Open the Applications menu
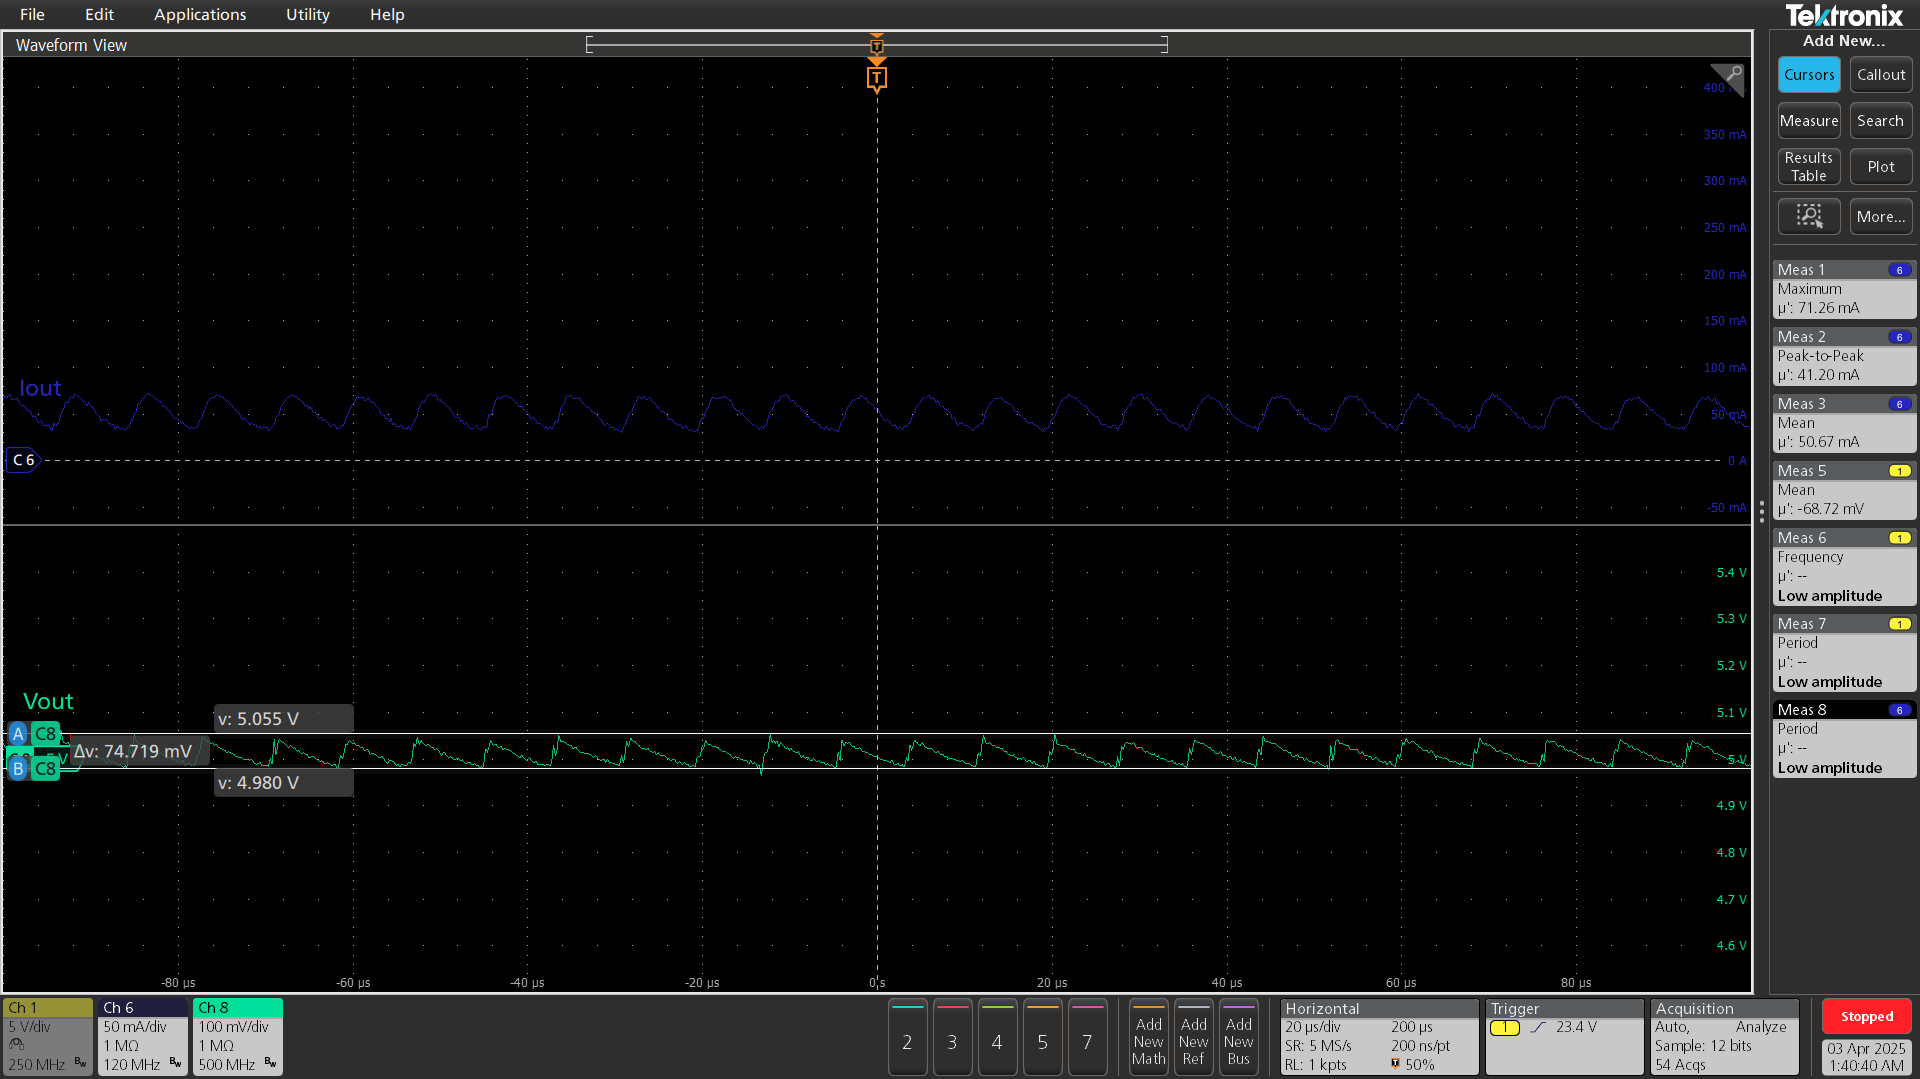This screenshot has height=1079, width=1920. [200, 14]
